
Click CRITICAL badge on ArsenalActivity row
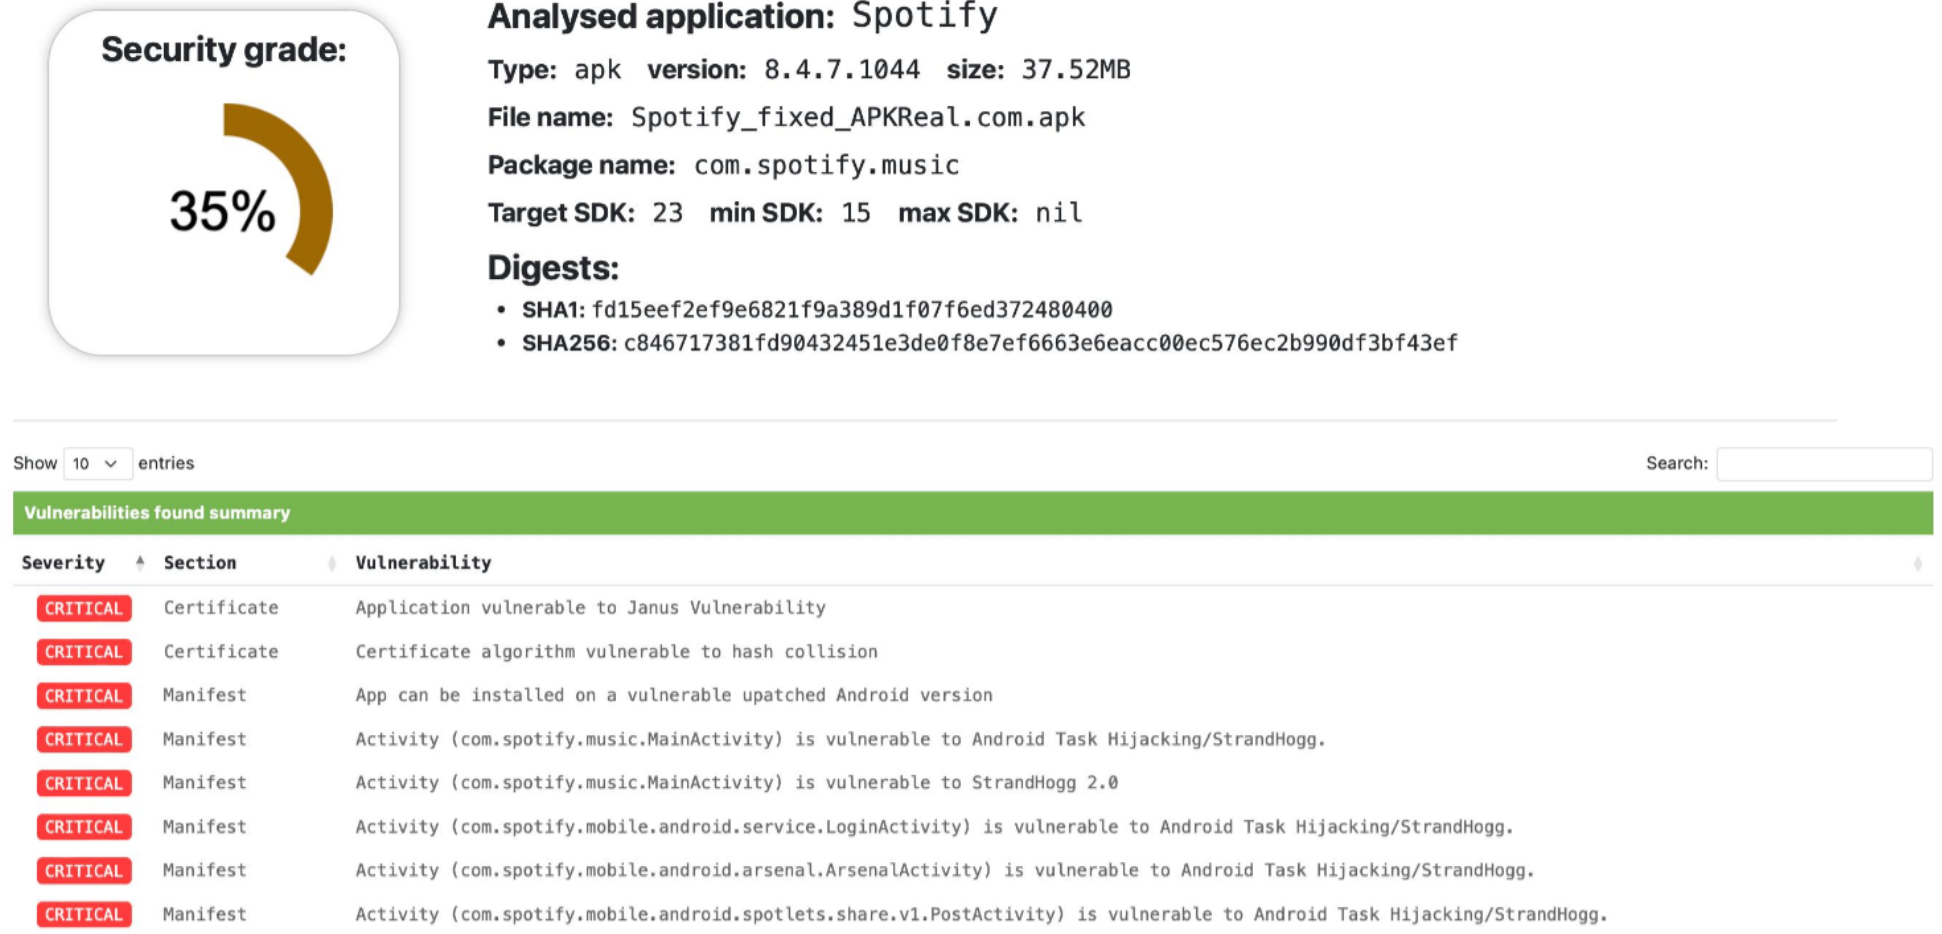coord(84,871)
